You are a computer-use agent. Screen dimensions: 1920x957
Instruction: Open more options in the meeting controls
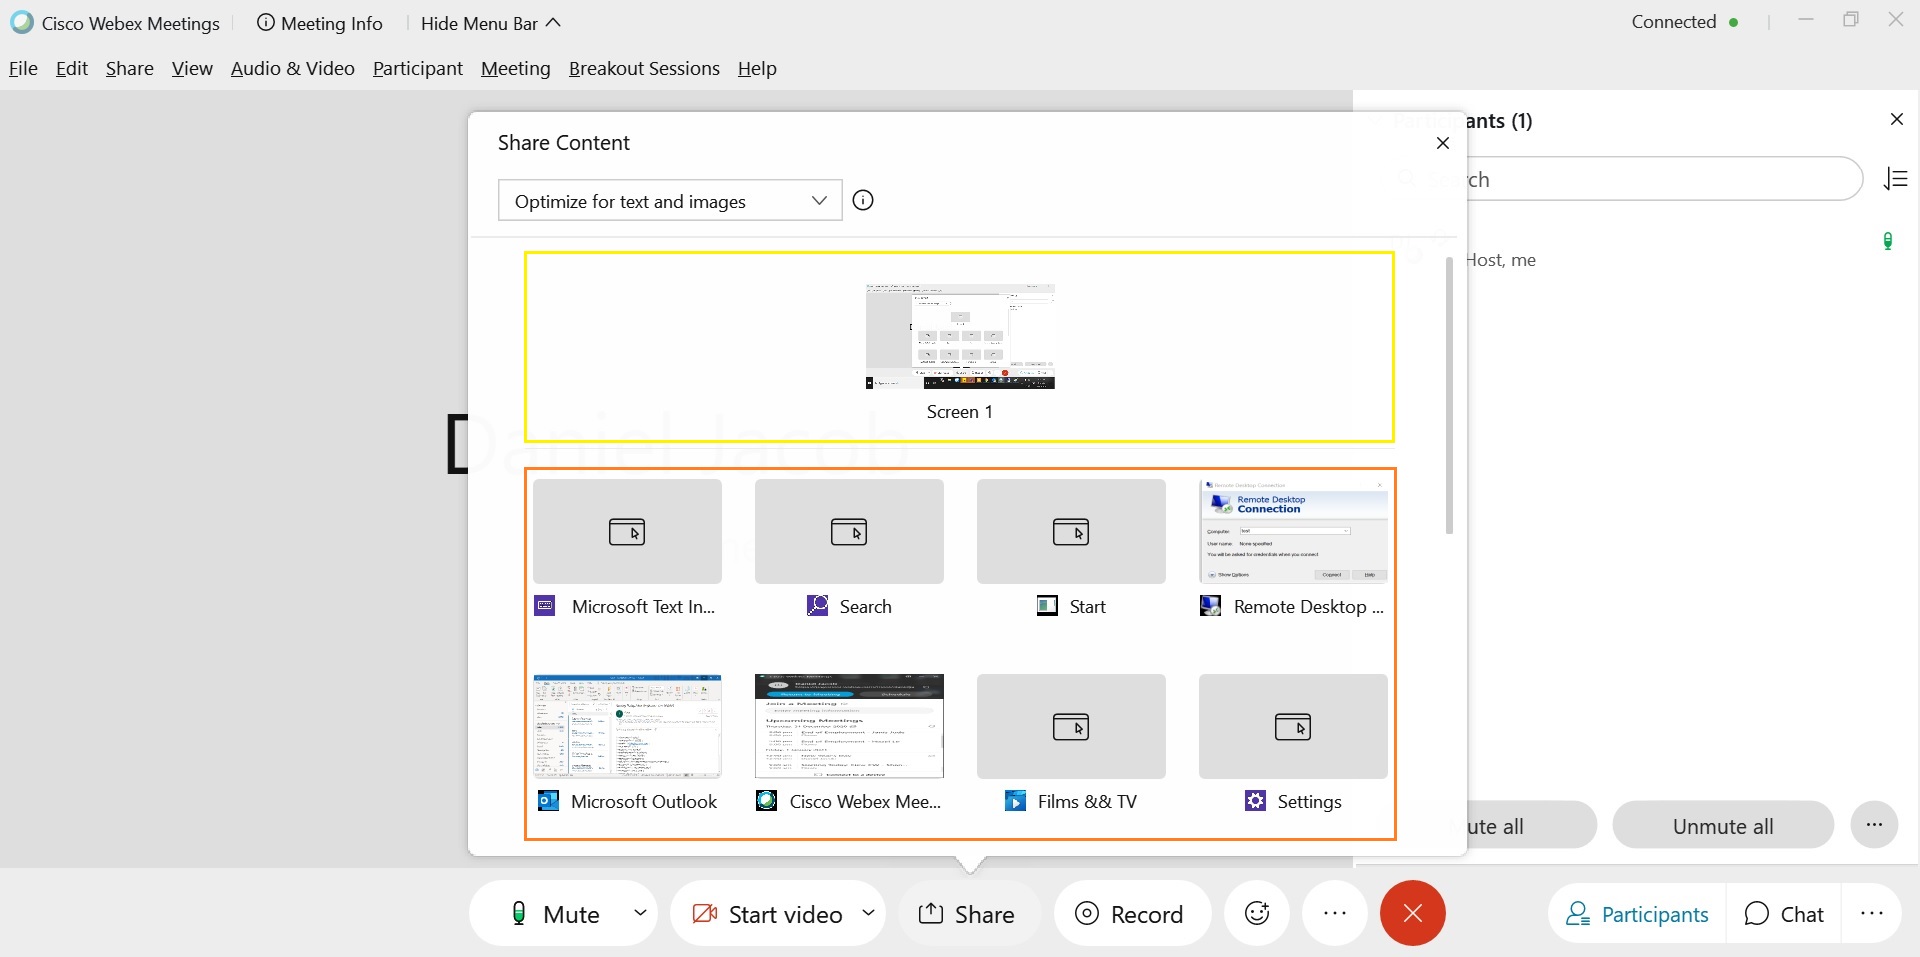coord(1335,913)
